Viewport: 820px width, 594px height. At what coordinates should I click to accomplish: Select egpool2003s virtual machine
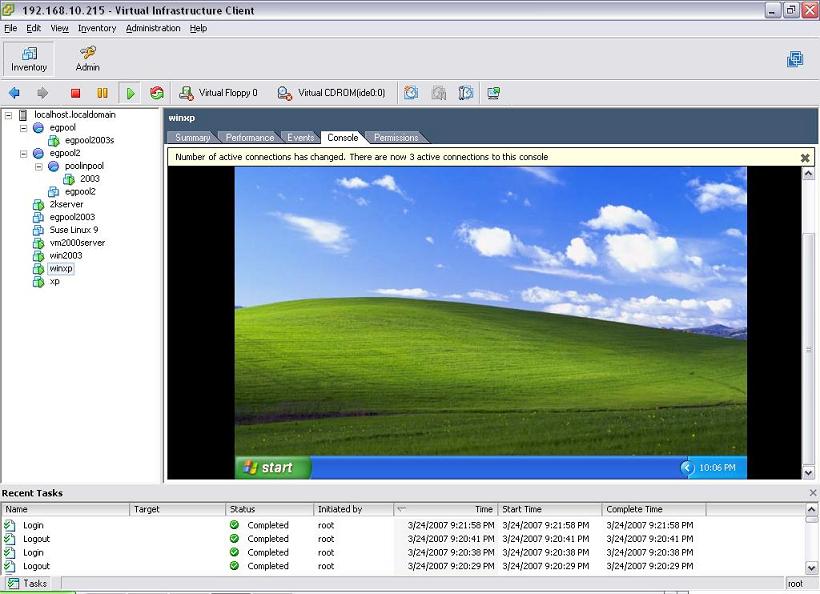pos(89,140)
